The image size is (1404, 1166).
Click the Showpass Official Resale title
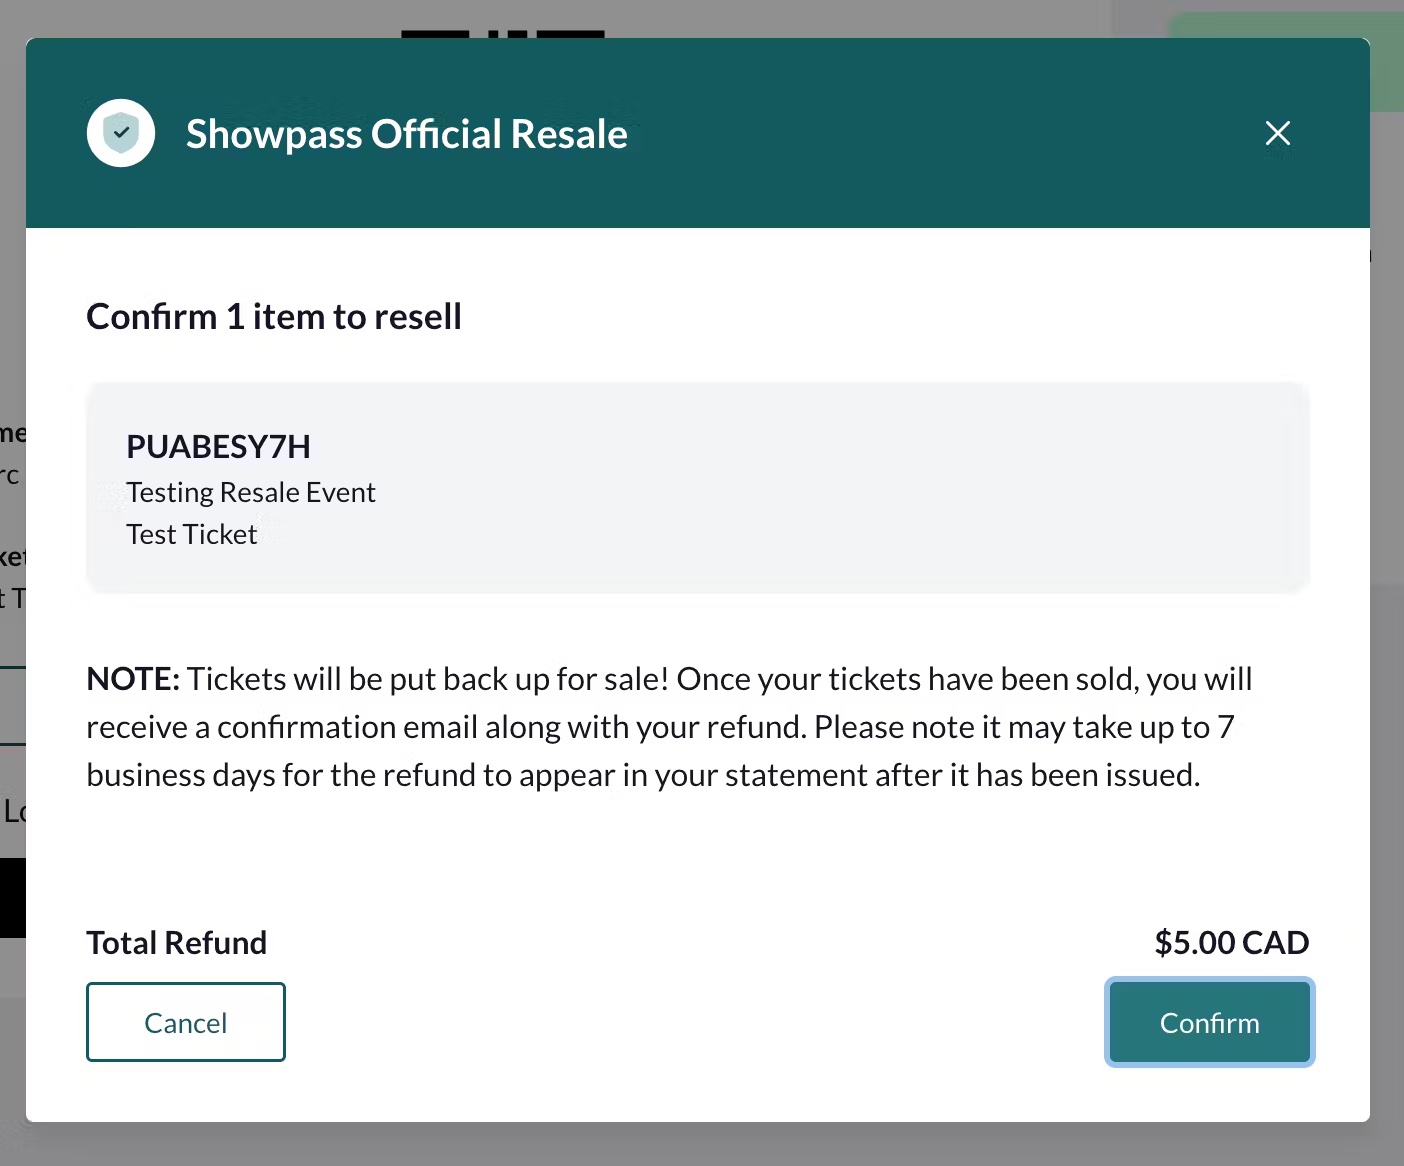407,134
